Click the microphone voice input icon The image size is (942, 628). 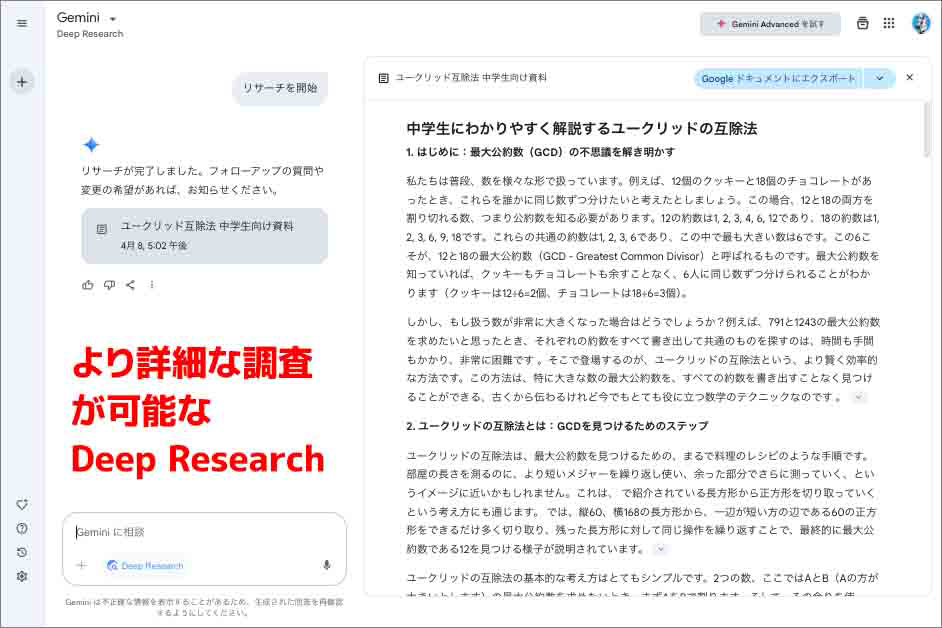pos(326,565)
